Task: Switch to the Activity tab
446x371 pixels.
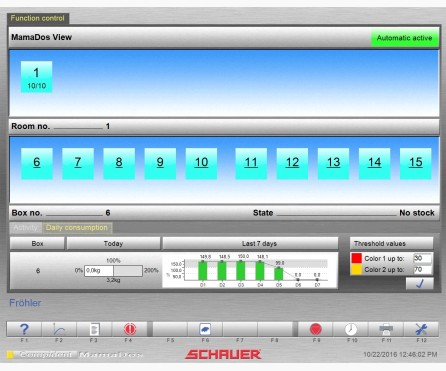Action: [25, 228]
